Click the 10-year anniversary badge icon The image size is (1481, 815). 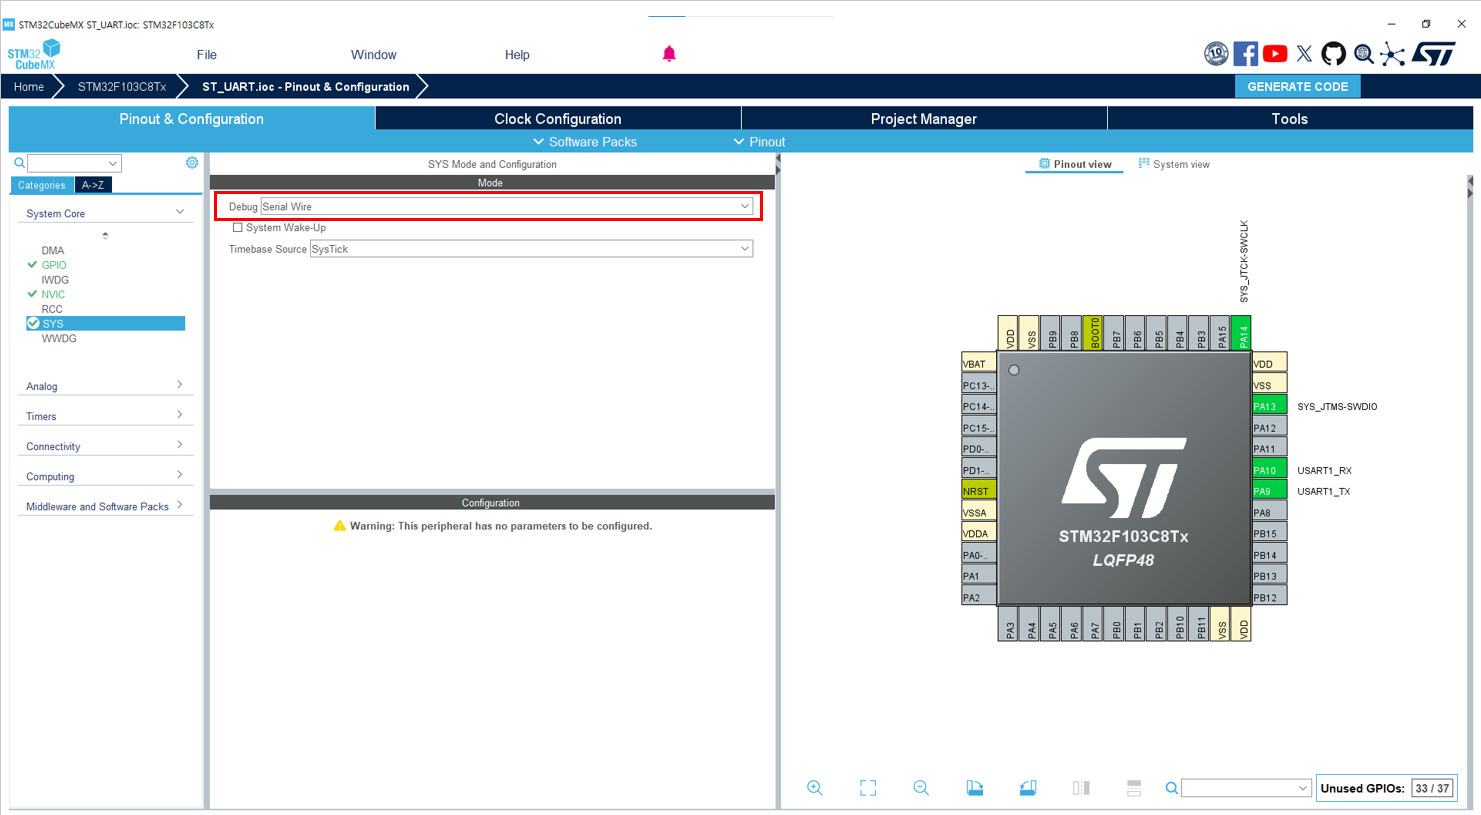tap(1216, 54)
